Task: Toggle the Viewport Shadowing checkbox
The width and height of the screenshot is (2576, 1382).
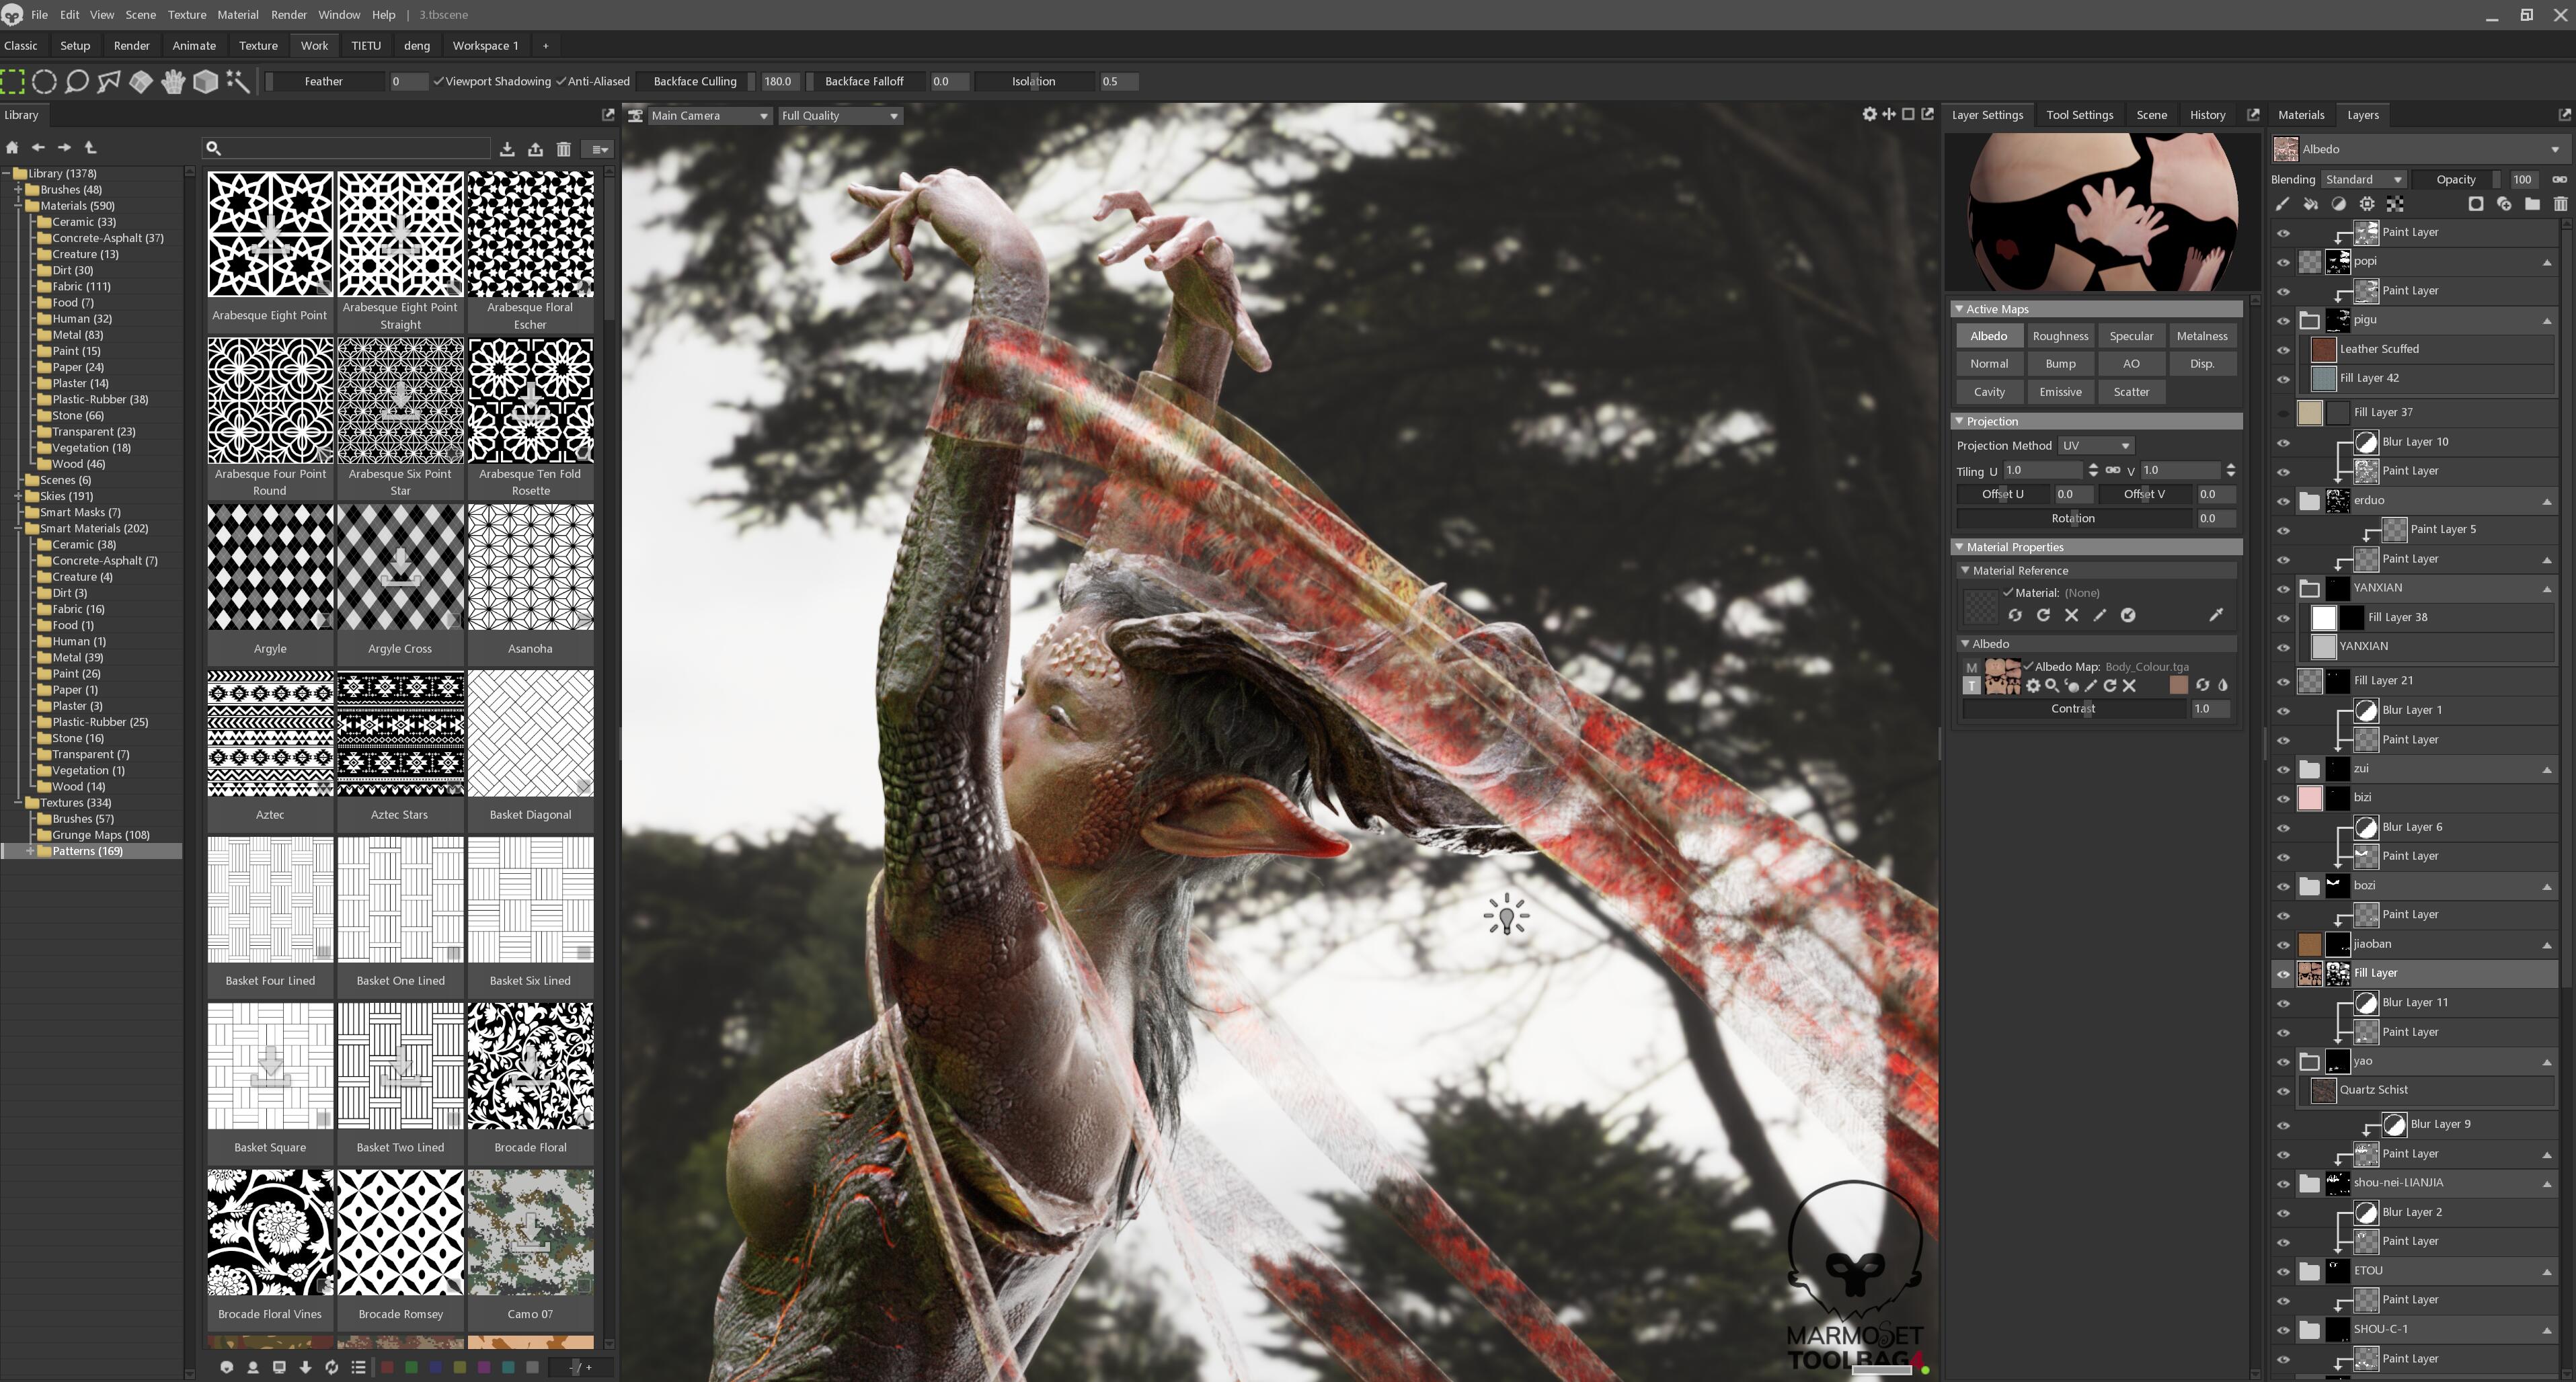Action: point(438,81)
